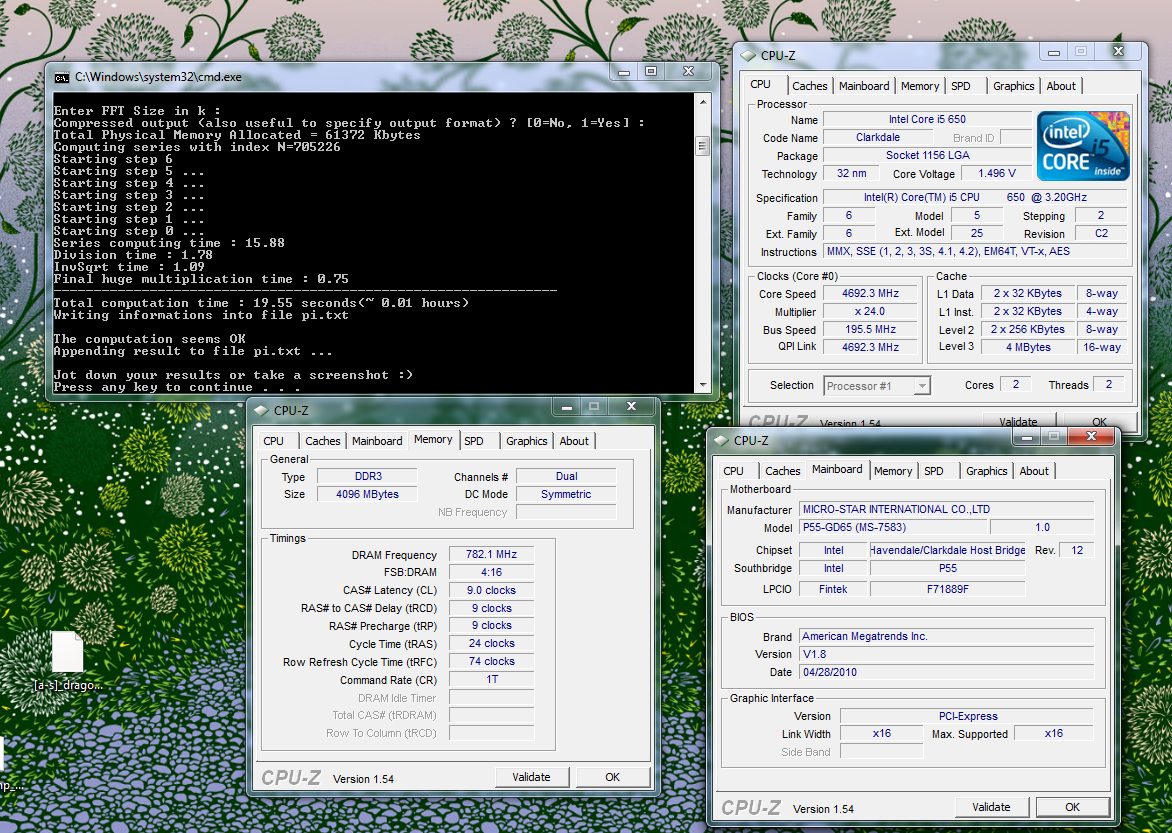Click the MICRO-STAR INTERNATIONAL manufacturer field
Image resolution: width=1172 pixels, height=833 pixels.
click(x=947, y=509)
